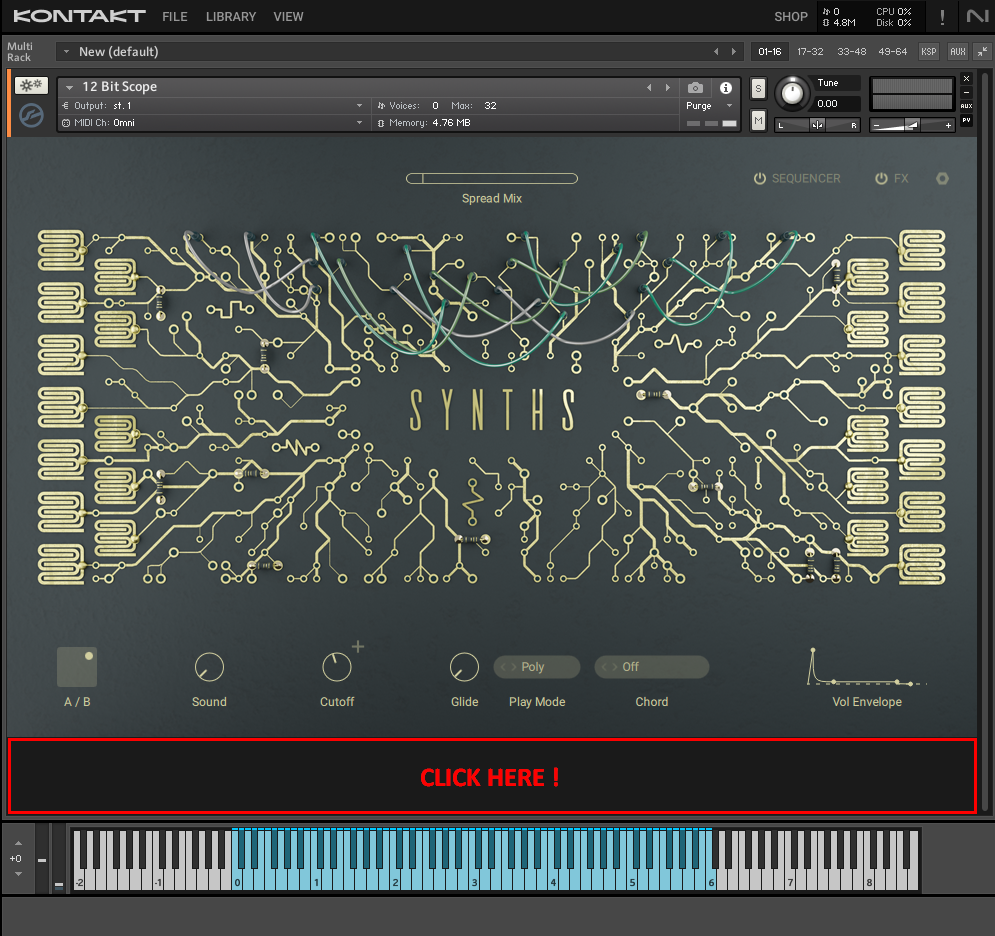Open instrument info via the i icon
Screen dimensions: 995x936
pyautogui.click(x=726, y=88)
